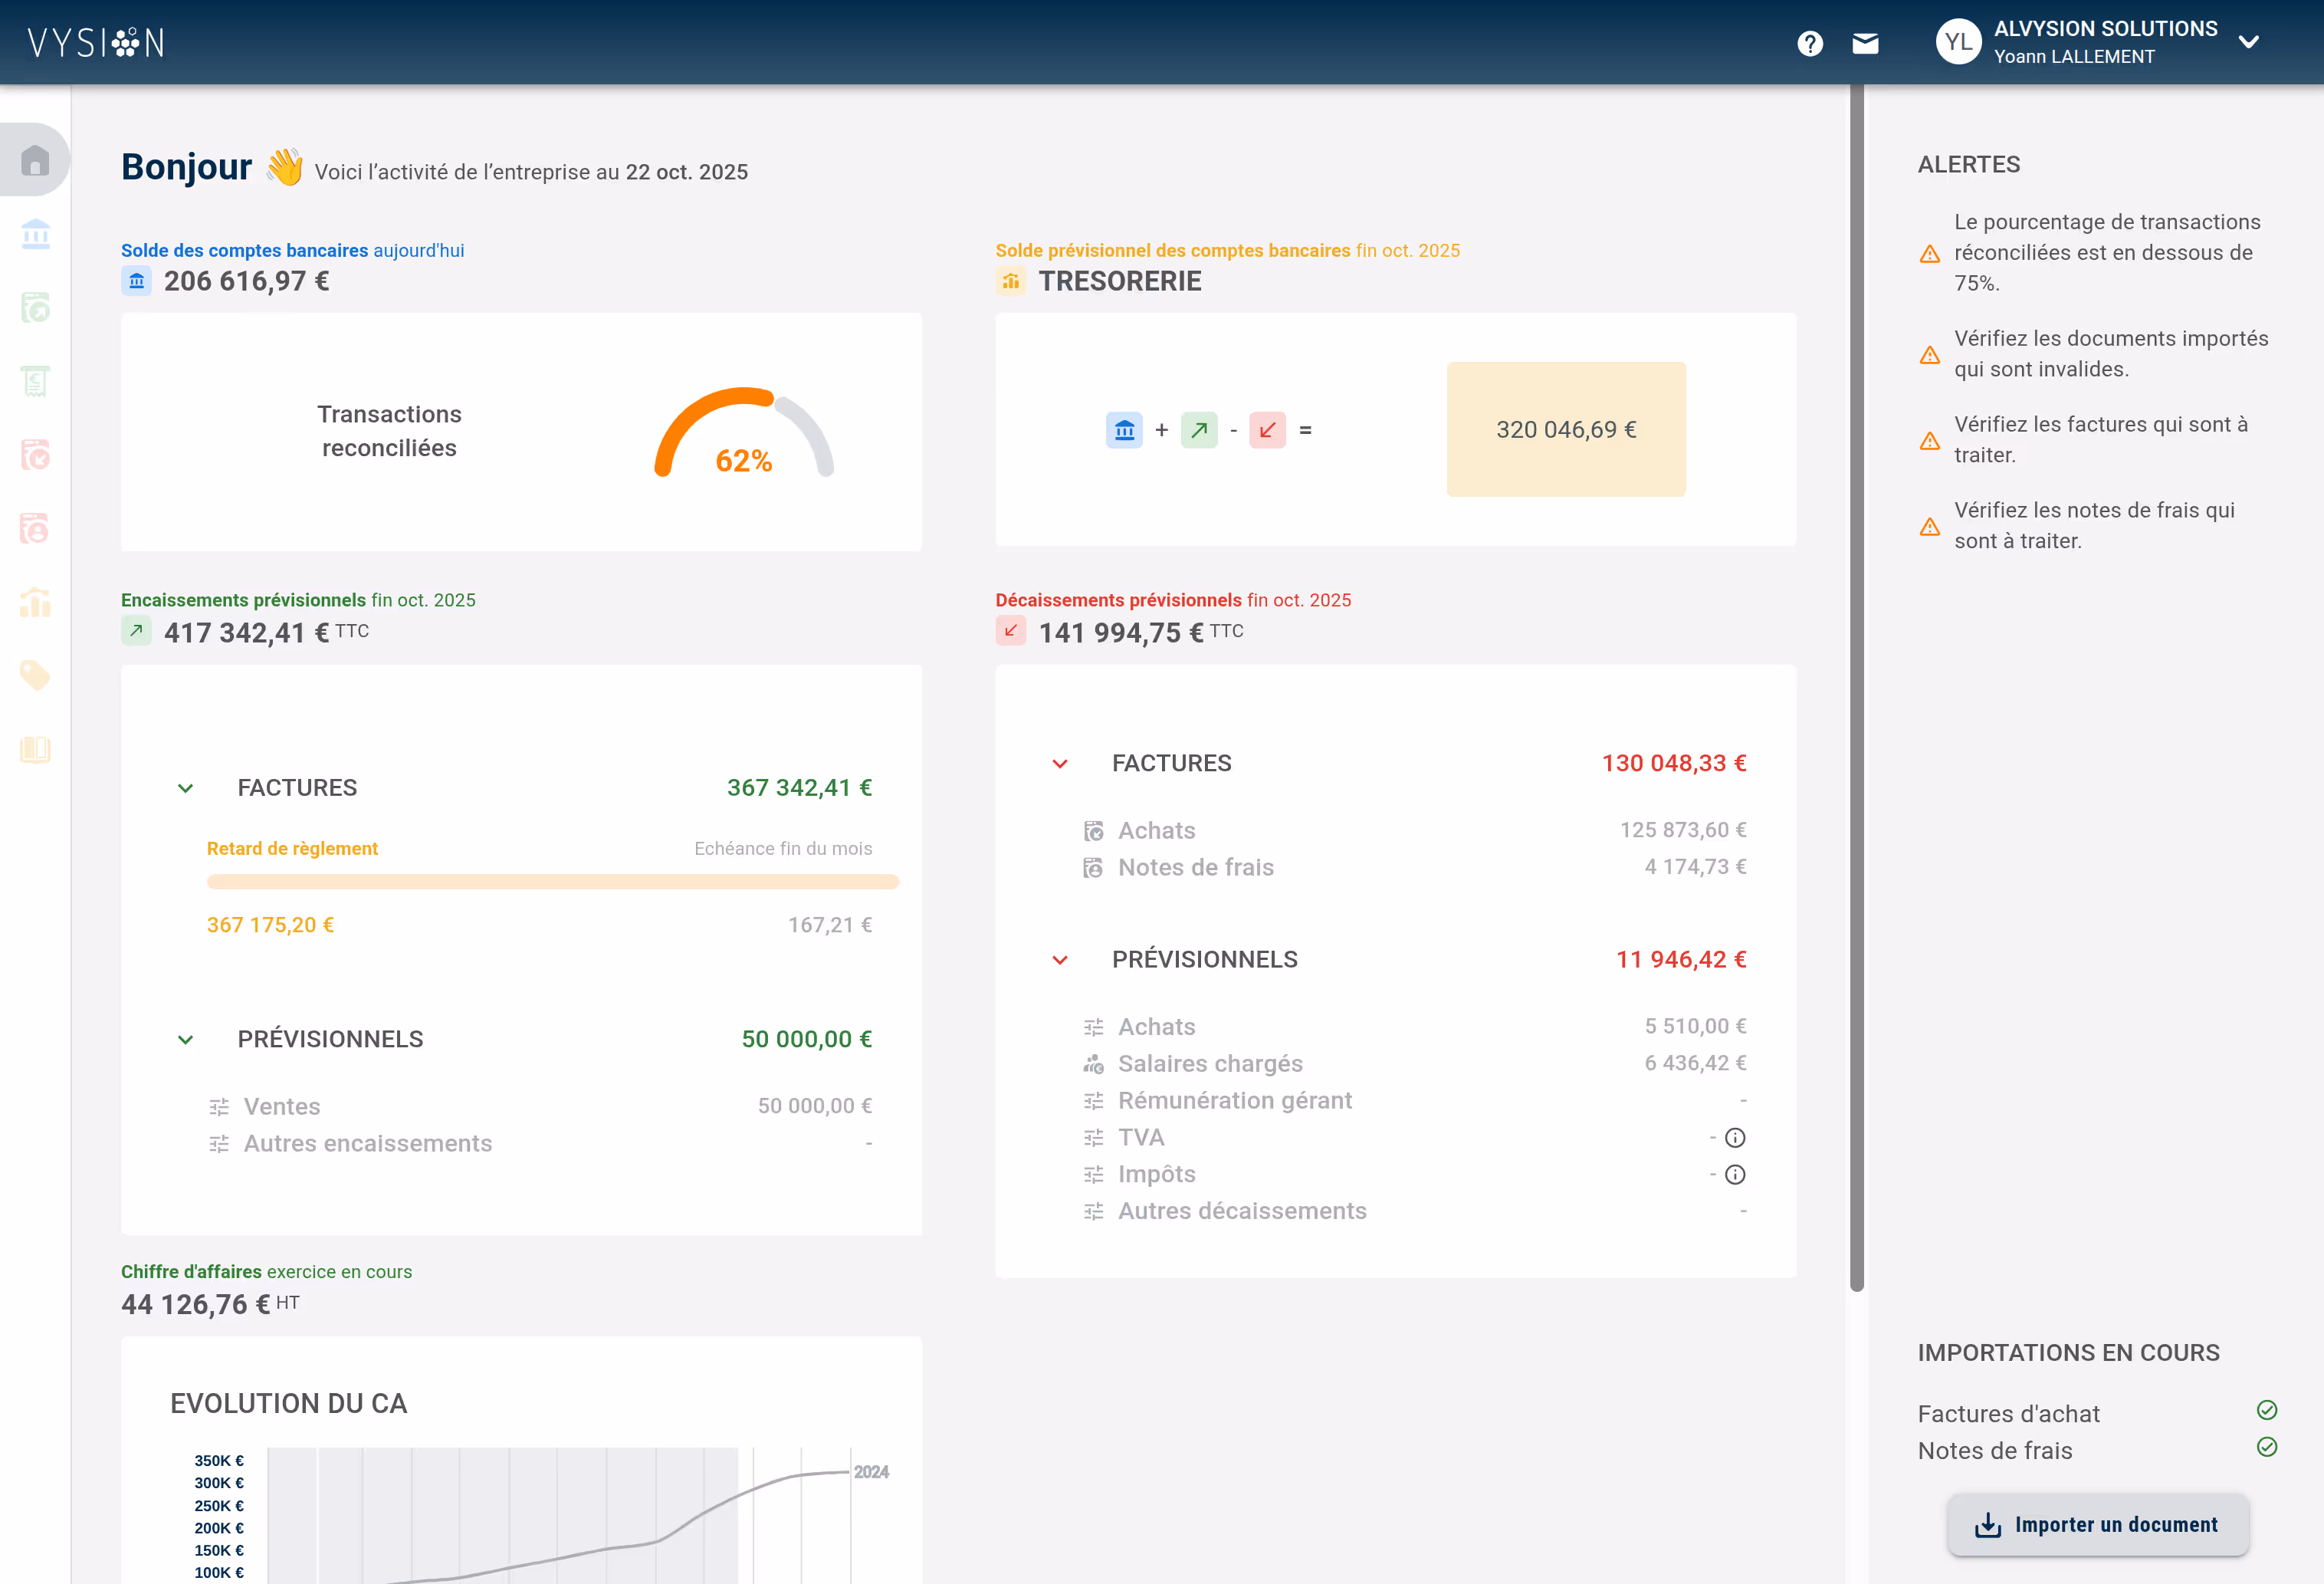Image resolution: width=2324 pixels, height=1584 pixels.
Task: Collapse the red PRÉVISIONNELS décaissements section
Action: (1060, 960)
